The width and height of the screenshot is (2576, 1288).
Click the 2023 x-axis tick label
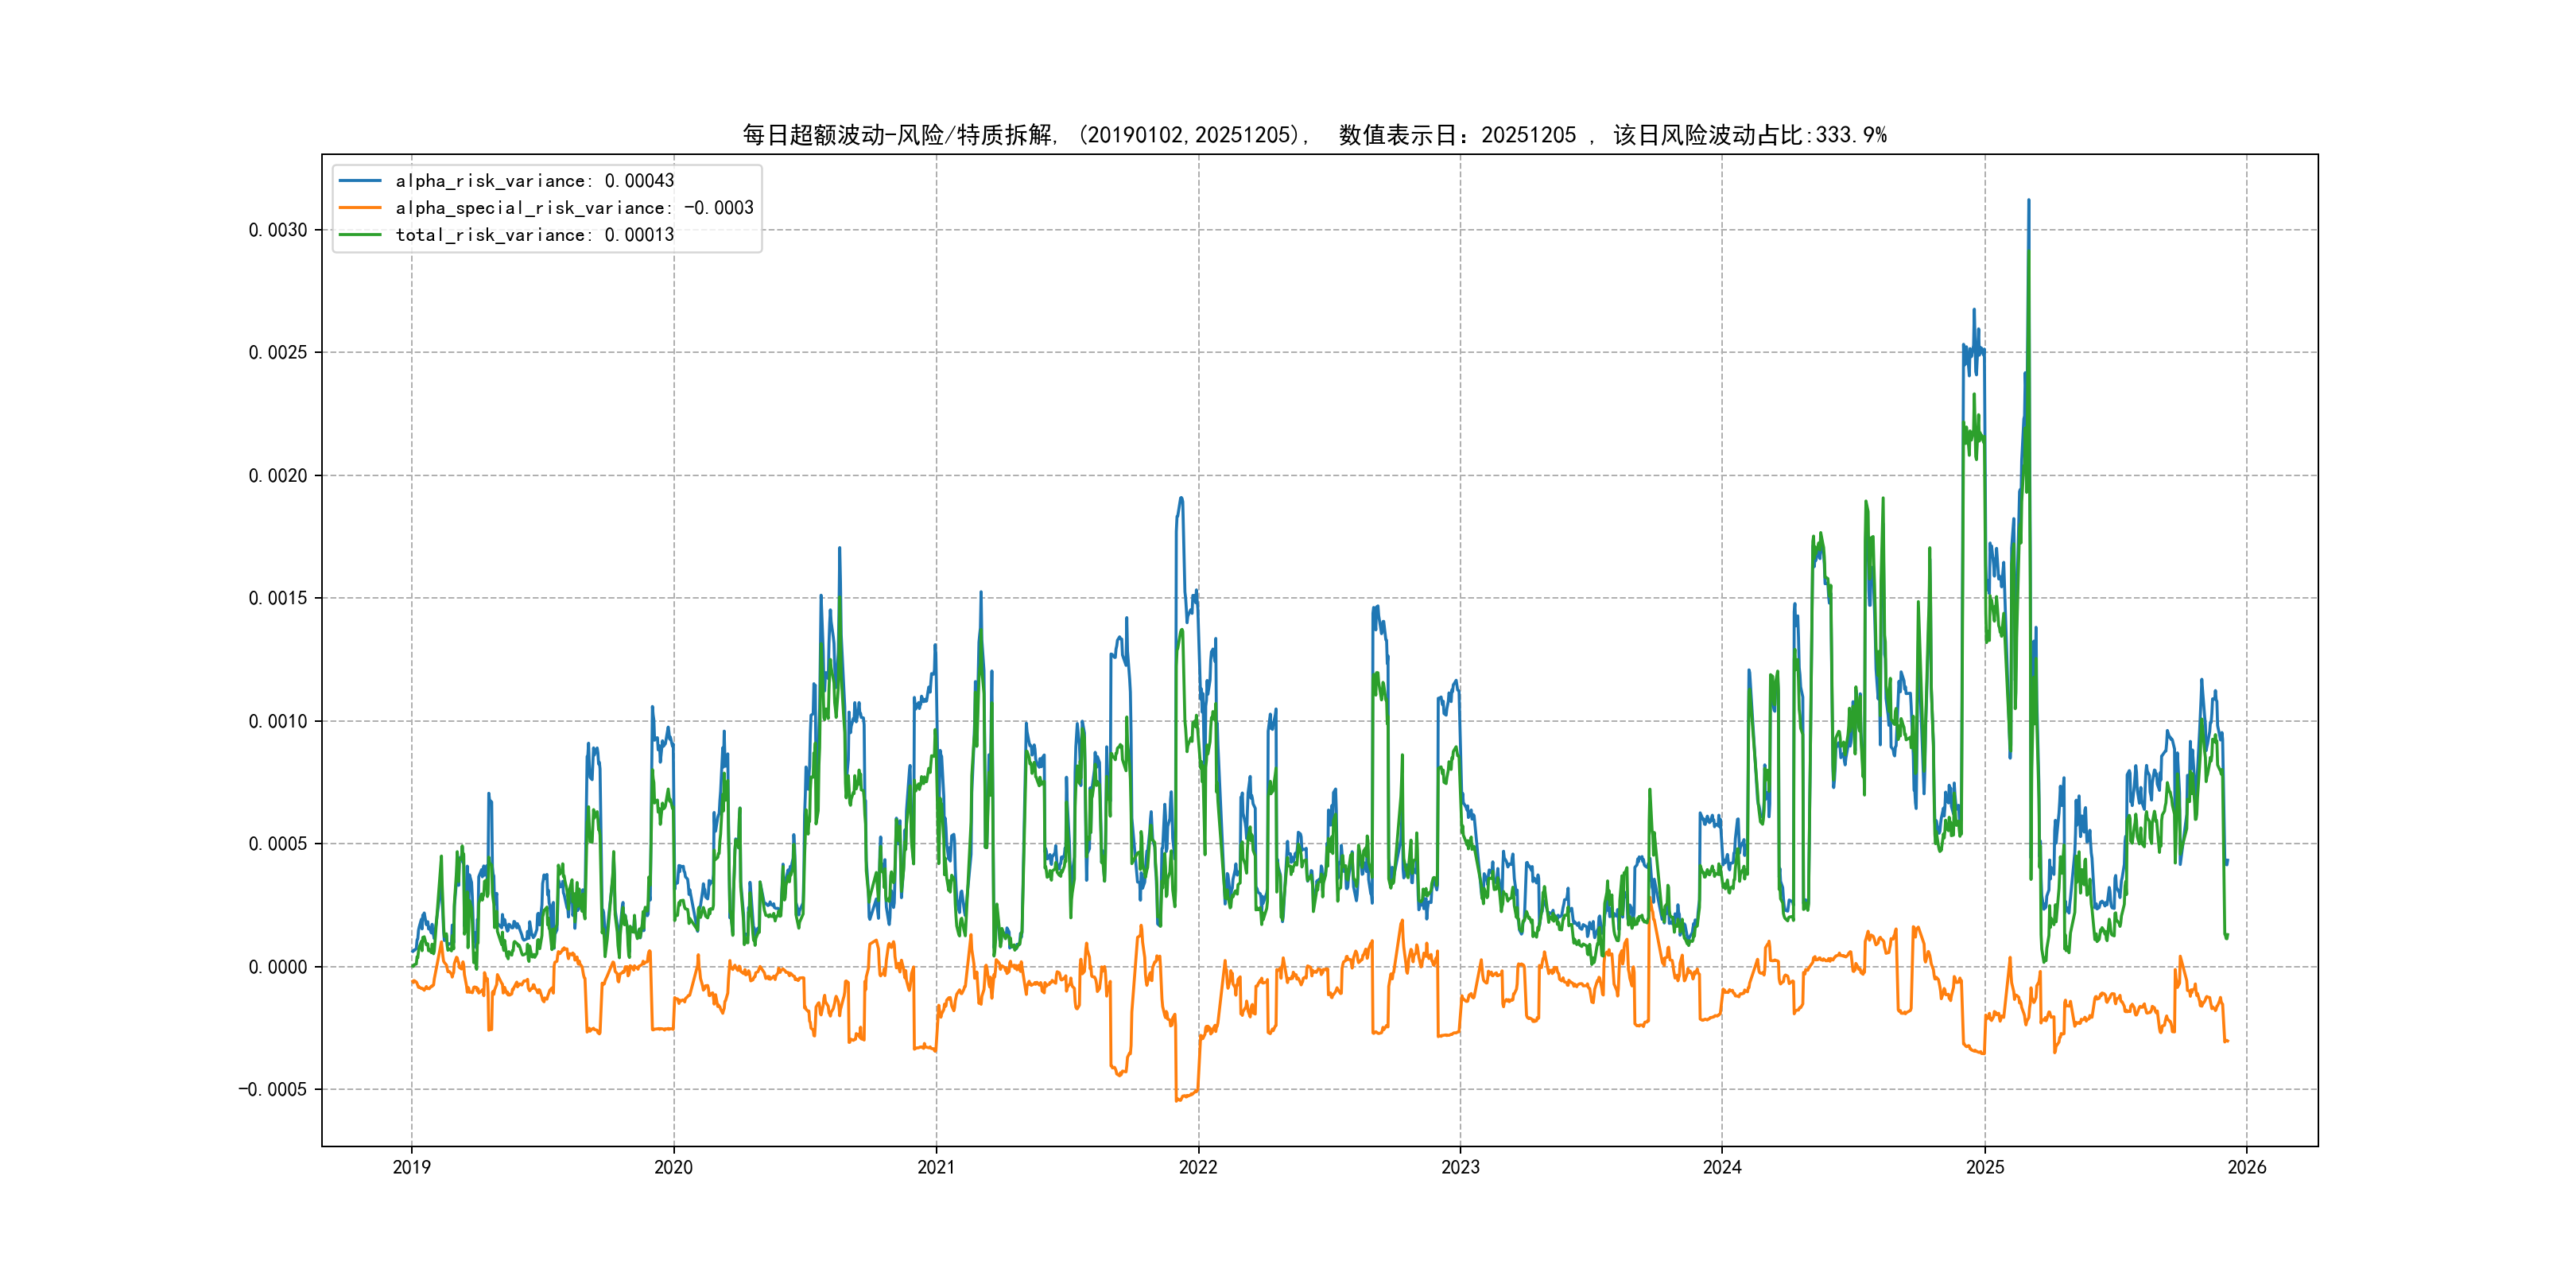coord(1460,1167)
